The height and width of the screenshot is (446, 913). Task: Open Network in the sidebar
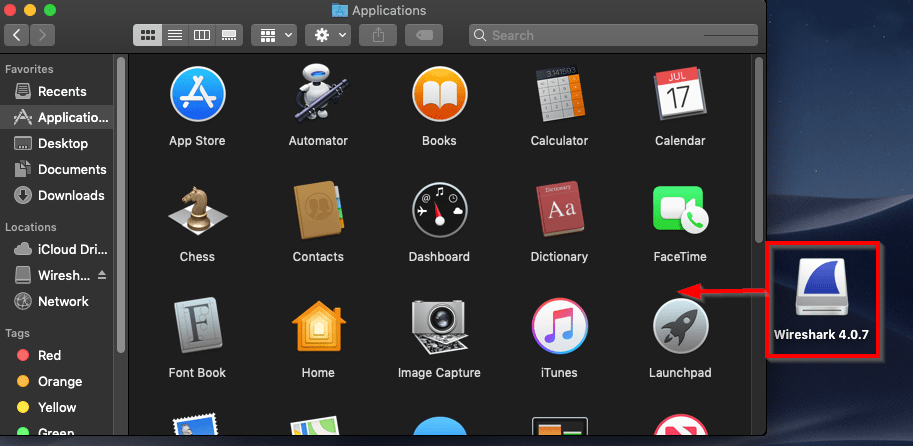[57, 301]
